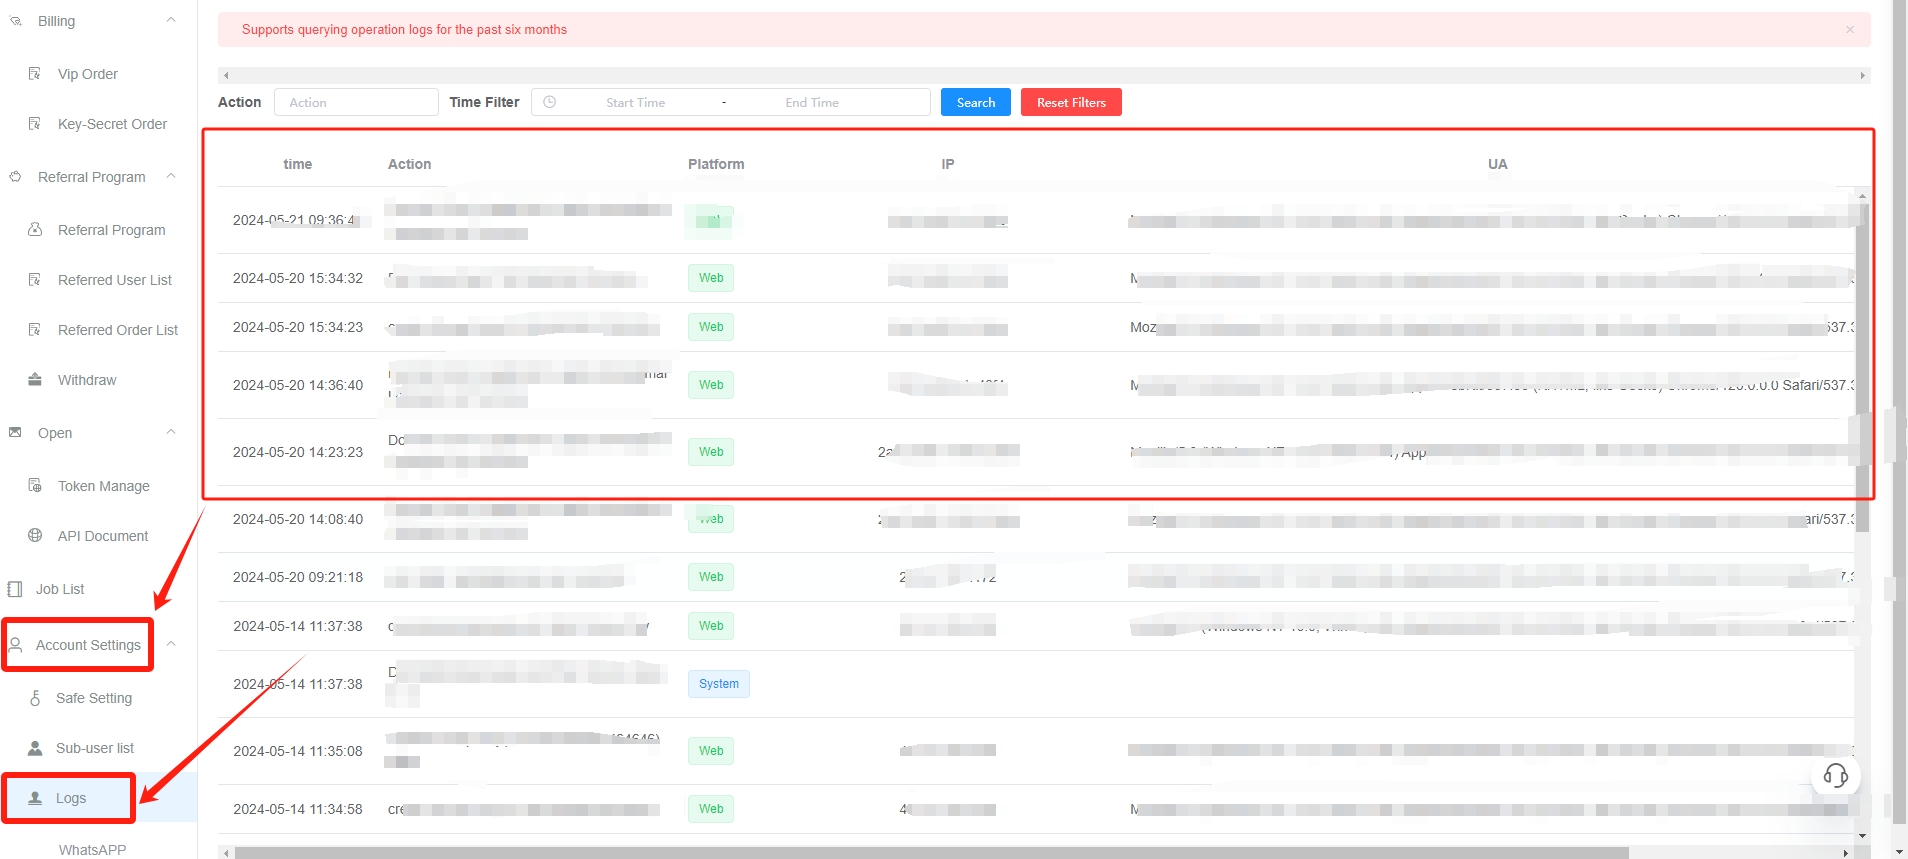Click the Logs person icon

click(35, 798)
